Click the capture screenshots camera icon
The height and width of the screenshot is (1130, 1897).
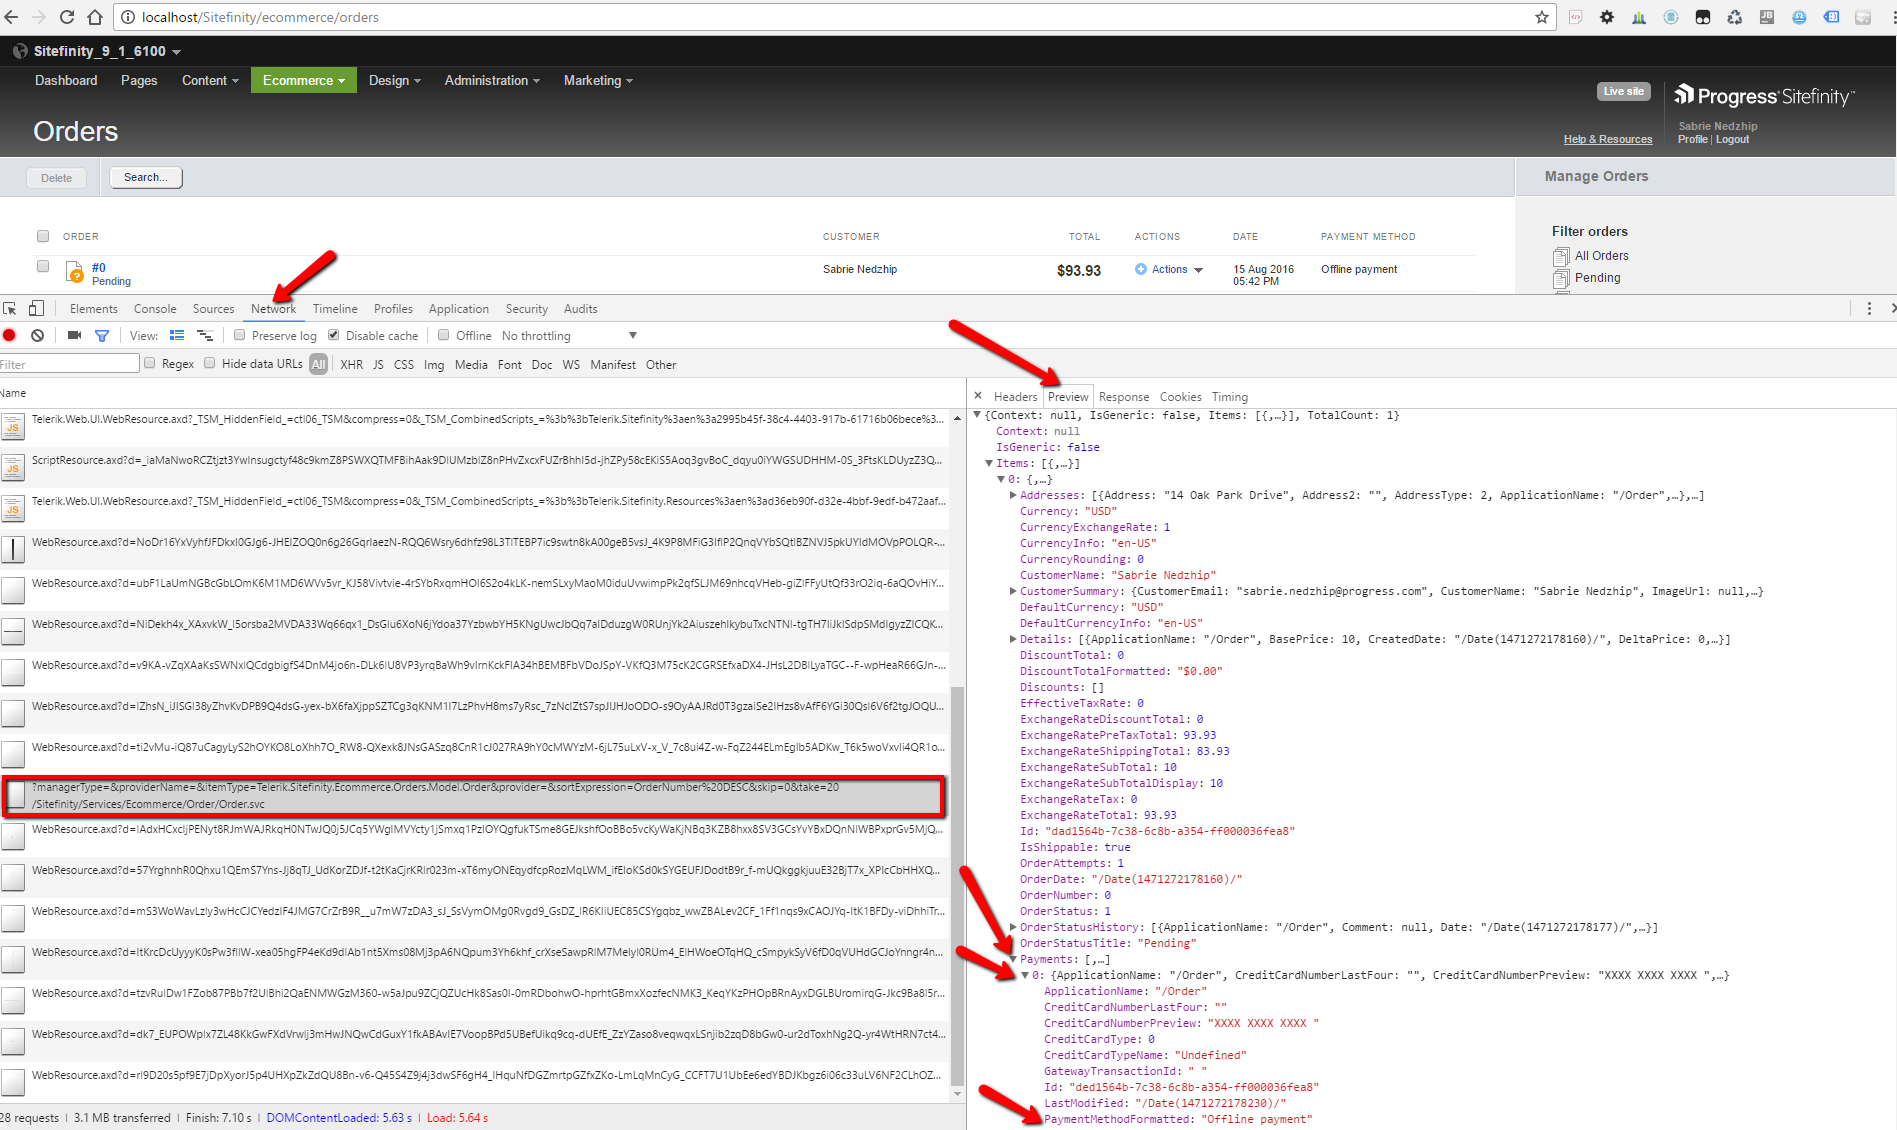tap(74, 336)
